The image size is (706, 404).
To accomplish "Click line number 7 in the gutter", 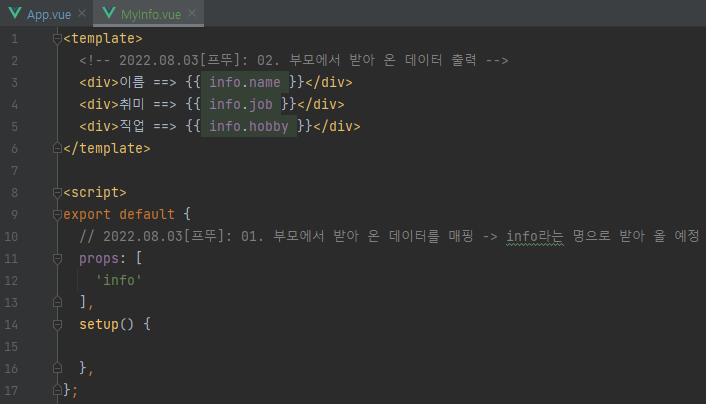I will tap(15, 171).
